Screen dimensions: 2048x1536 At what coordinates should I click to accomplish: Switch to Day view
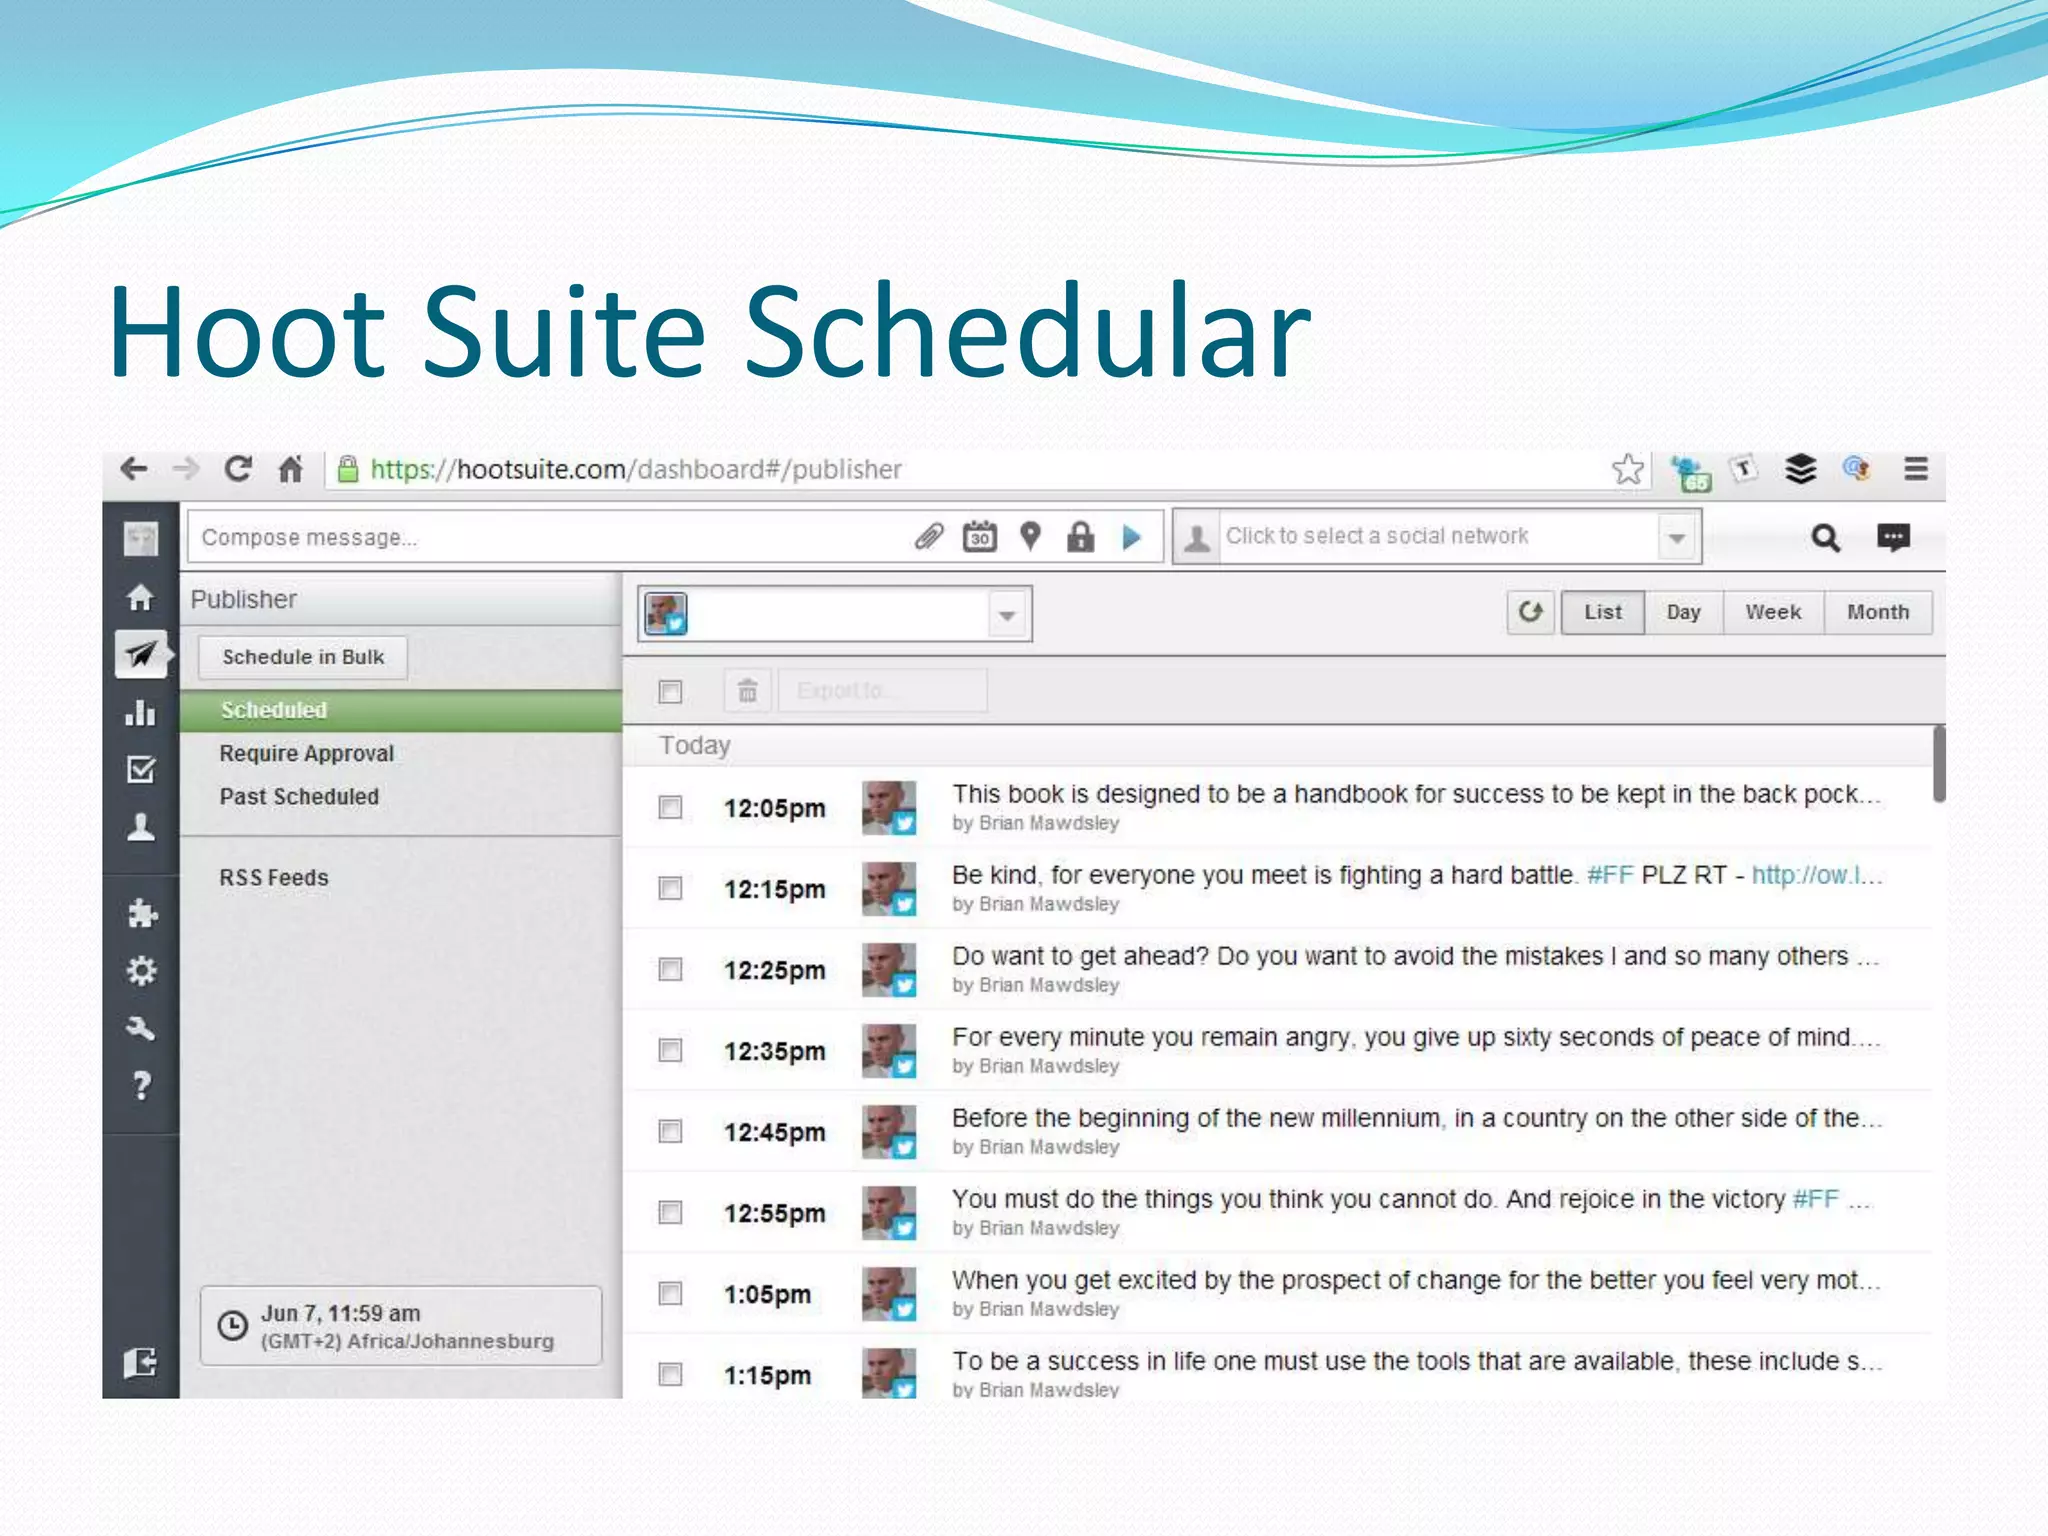1684,612
